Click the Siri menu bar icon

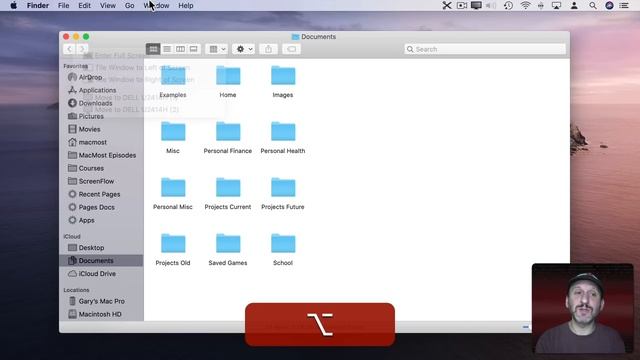pos(609,5)
